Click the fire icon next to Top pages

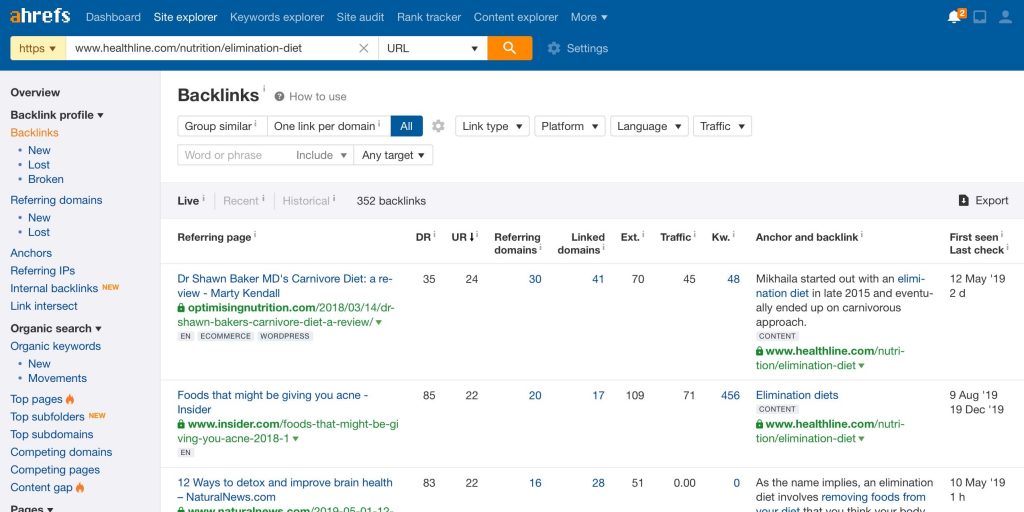click(70, 399)
